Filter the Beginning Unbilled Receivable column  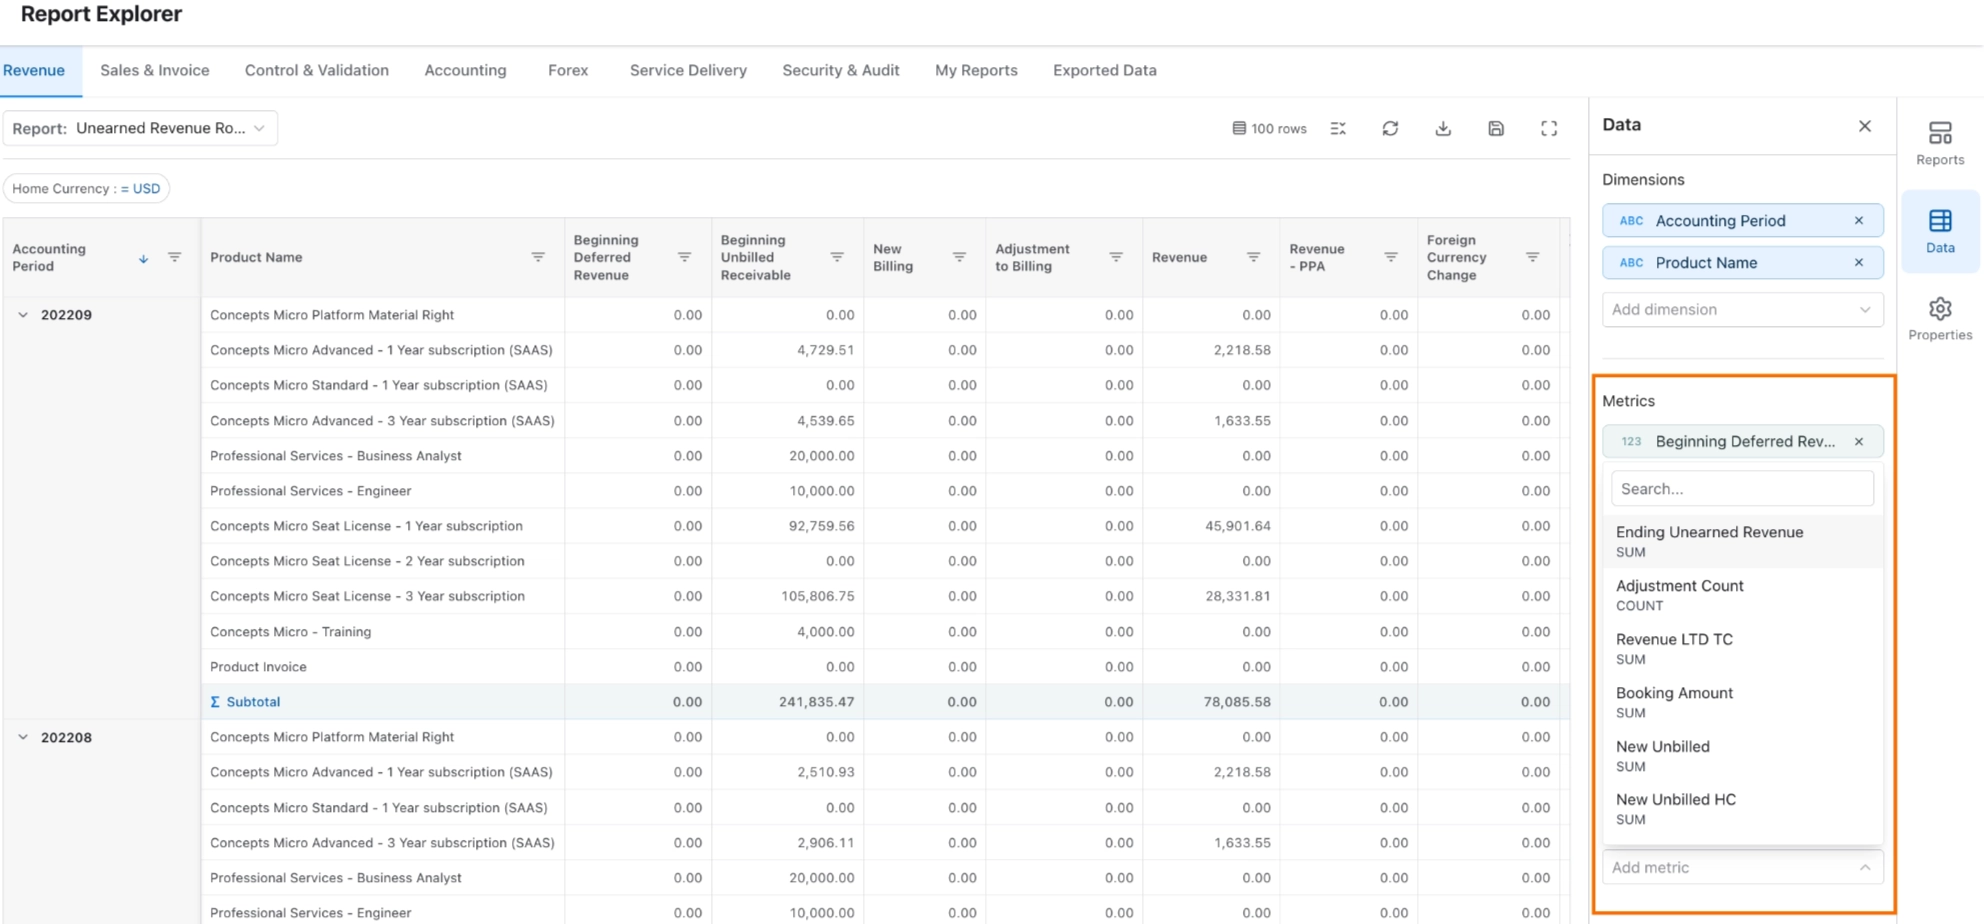click(x=837, y=257)
